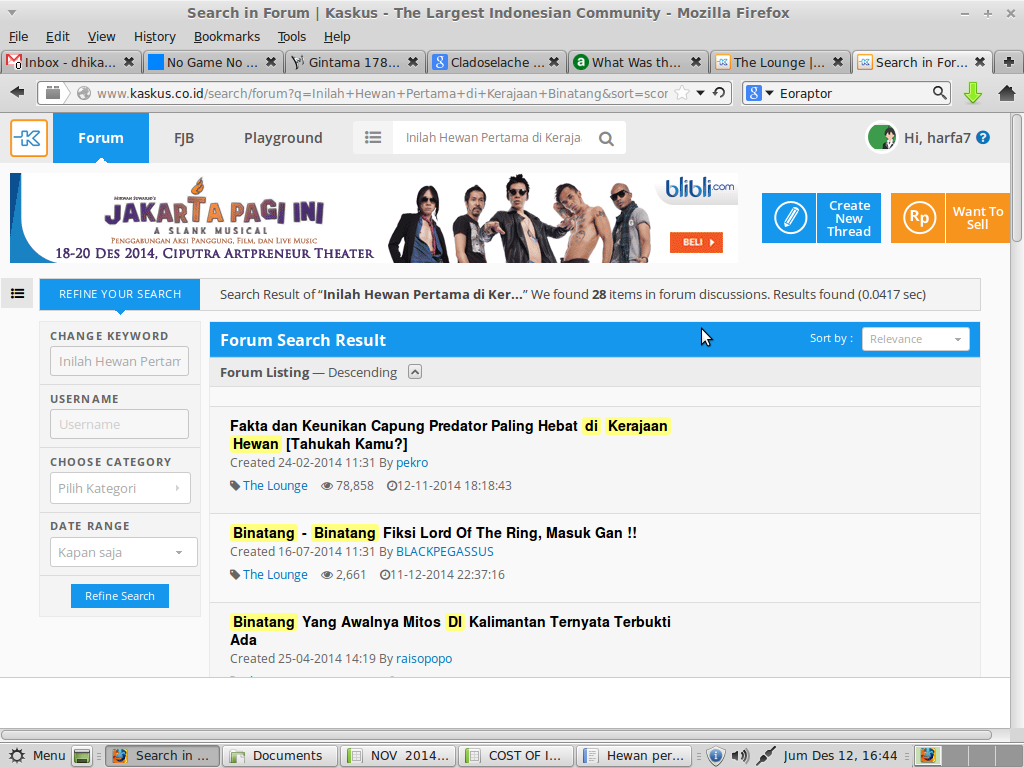Switch to The Lounge browser tab
The height and width of the screenshot is (768, 1024).
(x=778, y=62)
